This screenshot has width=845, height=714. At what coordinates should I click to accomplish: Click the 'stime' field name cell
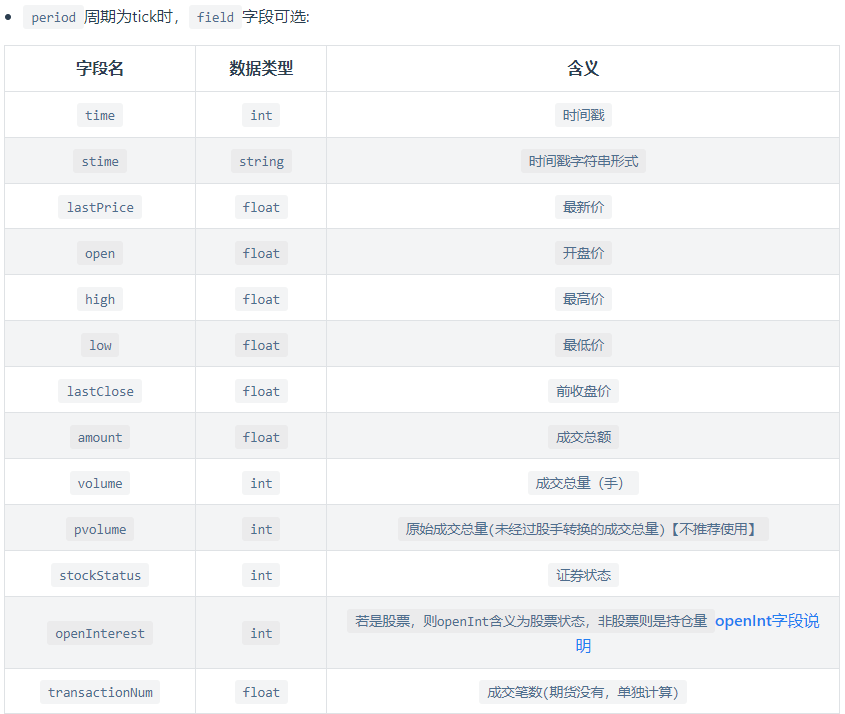click(x=100, y=161)
